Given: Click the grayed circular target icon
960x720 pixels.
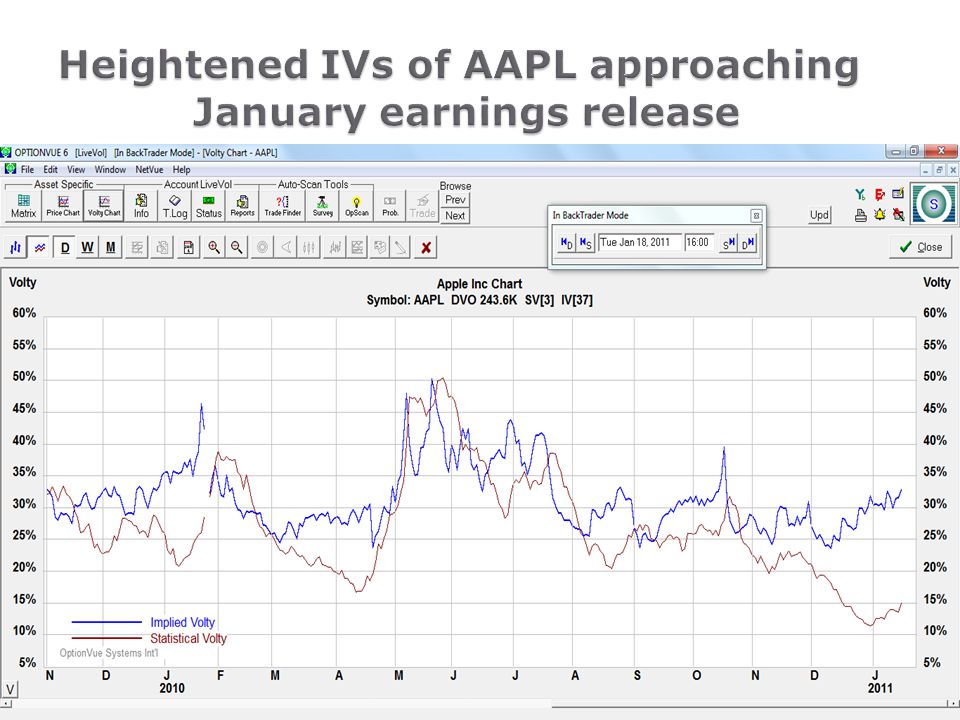Looking at the screenshot, I should 262,247.
